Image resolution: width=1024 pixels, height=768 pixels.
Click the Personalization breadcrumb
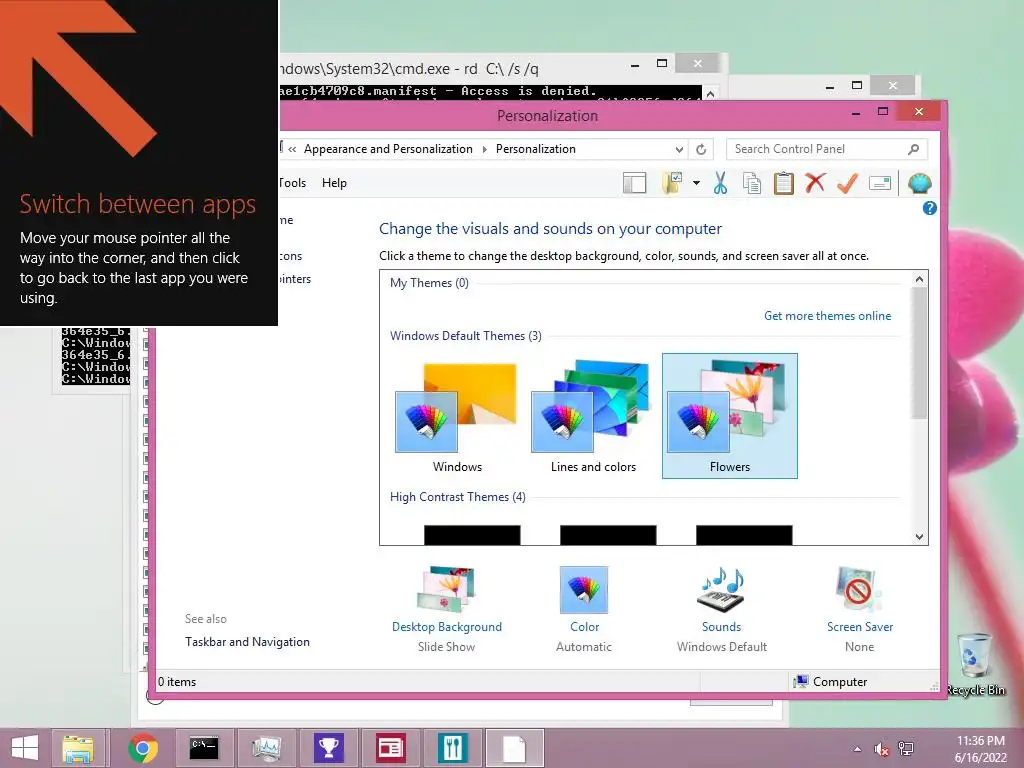click(536, 149)
